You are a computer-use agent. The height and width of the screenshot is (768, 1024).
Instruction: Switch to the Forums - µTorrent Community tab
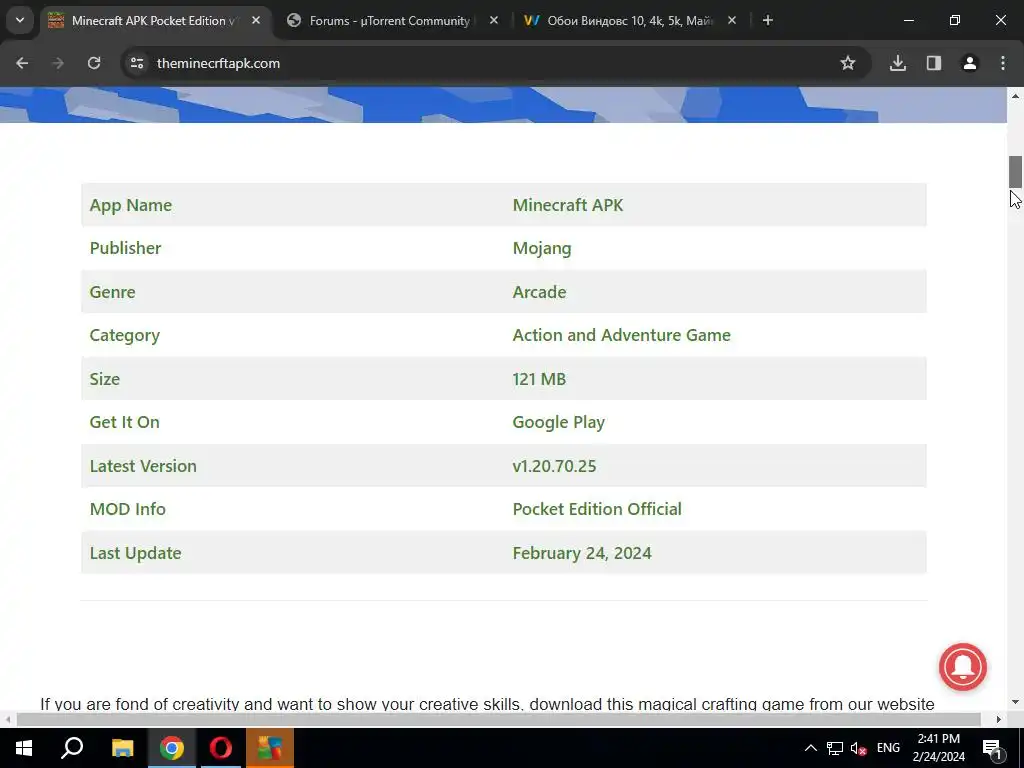point(390,20)
